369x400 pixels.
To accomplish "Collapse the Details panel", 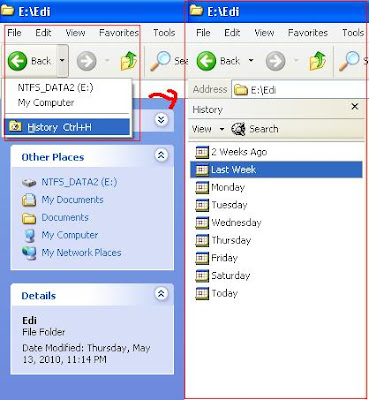I will point(161,294).
